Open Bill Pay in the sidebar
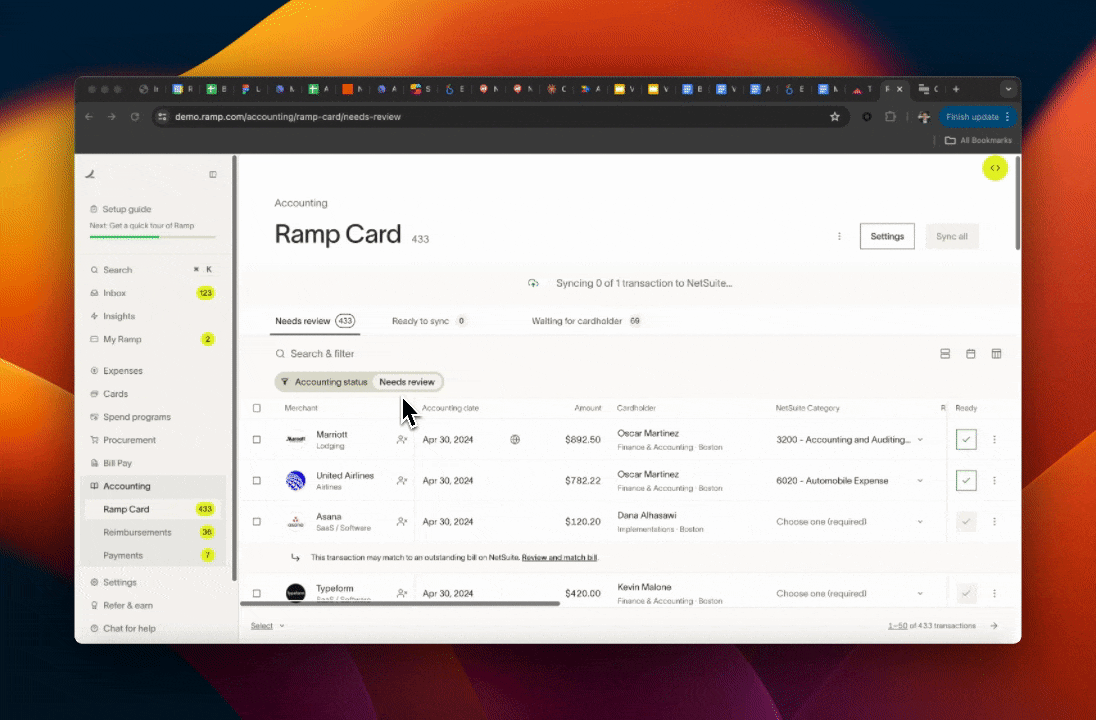This screenshot has width=1096, height=720. [x=117, y=463]
